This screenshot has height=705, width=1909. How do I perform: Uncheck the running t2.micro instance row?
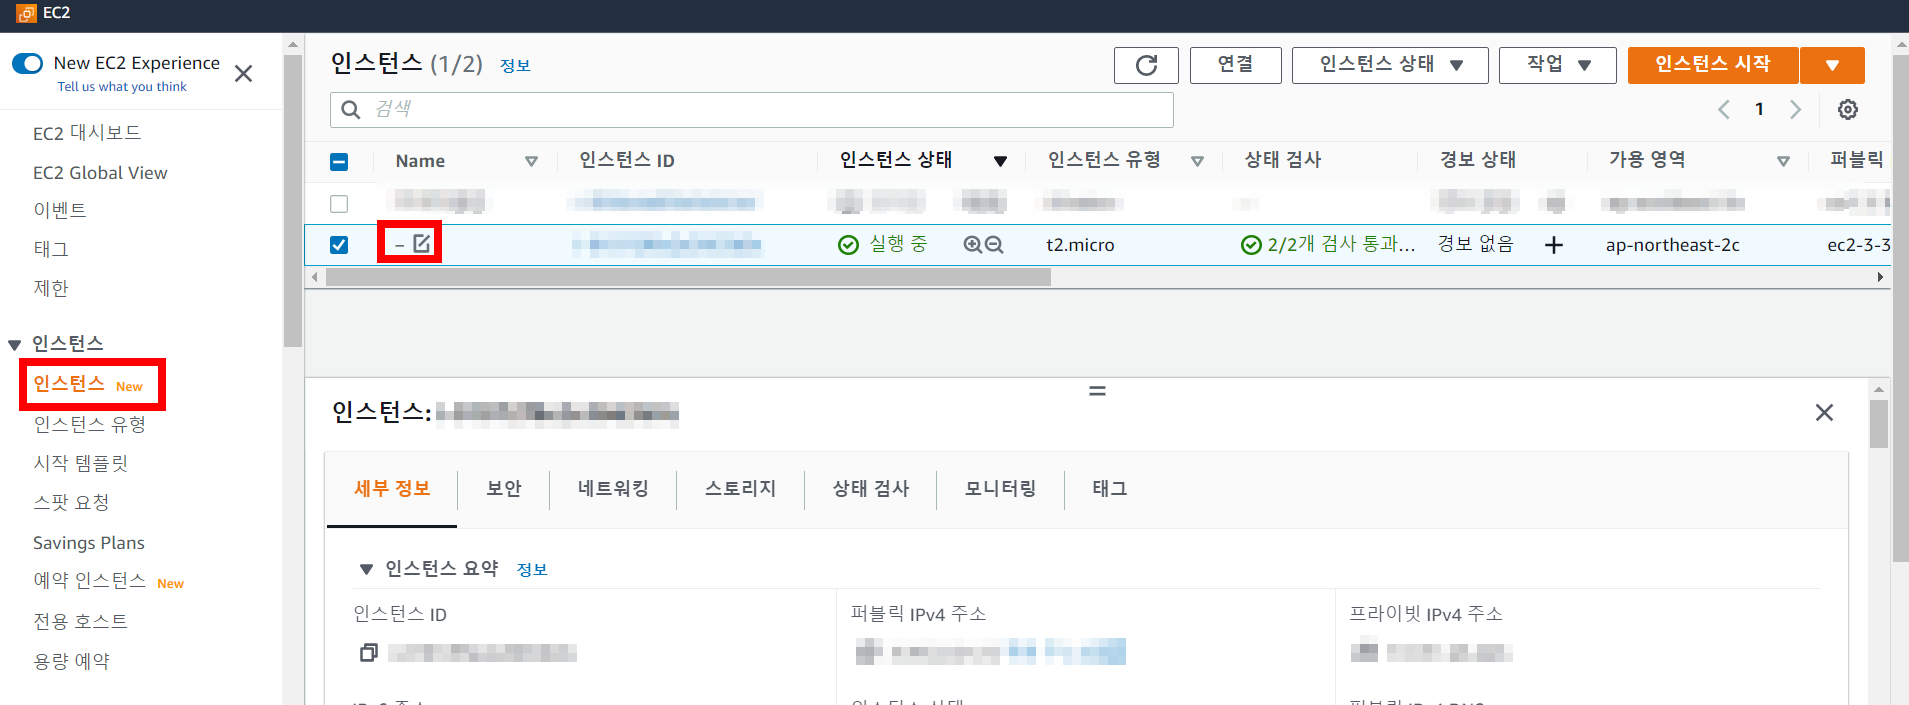339,245
